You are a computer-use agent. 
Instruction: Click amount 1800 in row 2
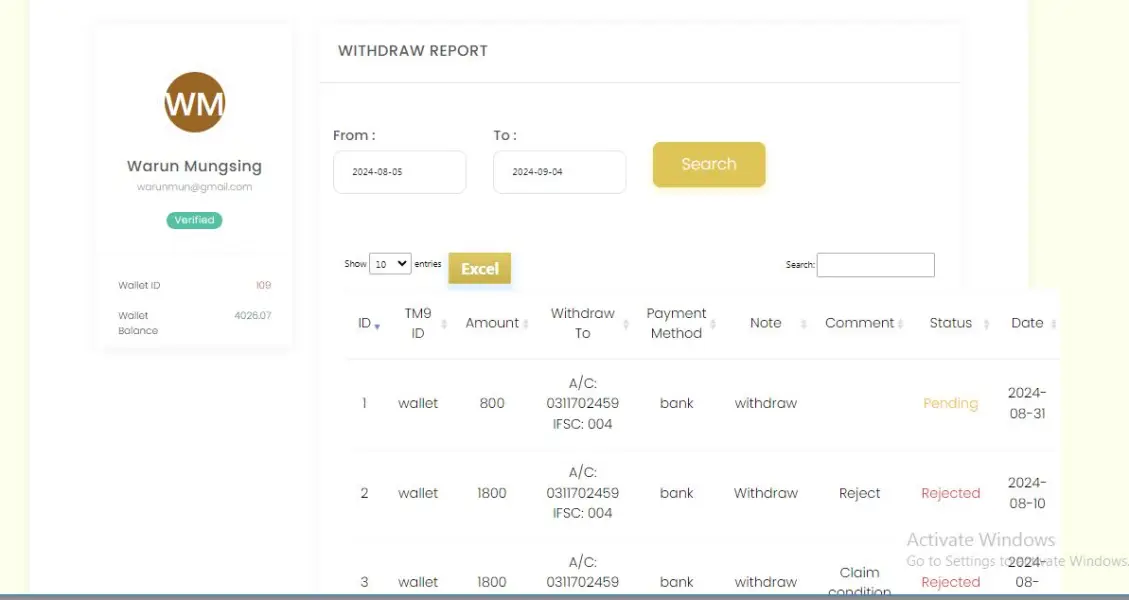[492, 493]
